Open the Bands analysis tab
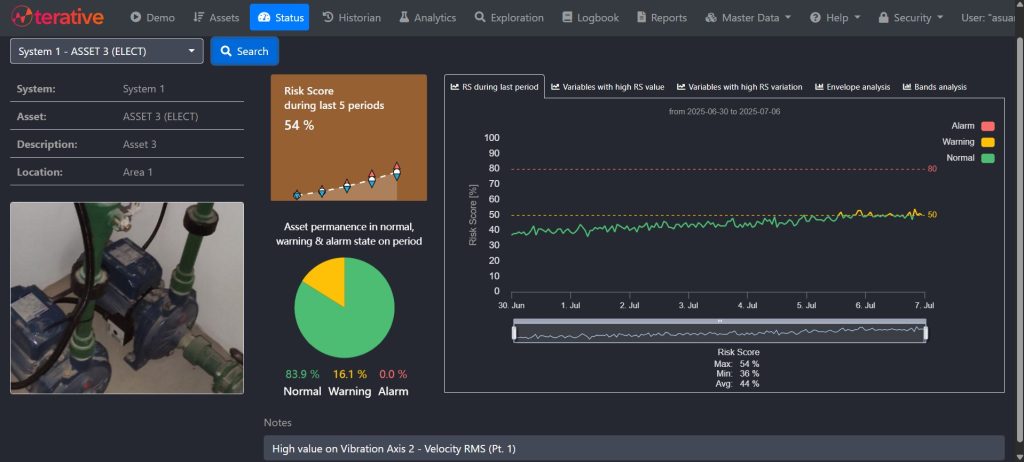This screenshot has height=462, width=1024. [934, 87]
